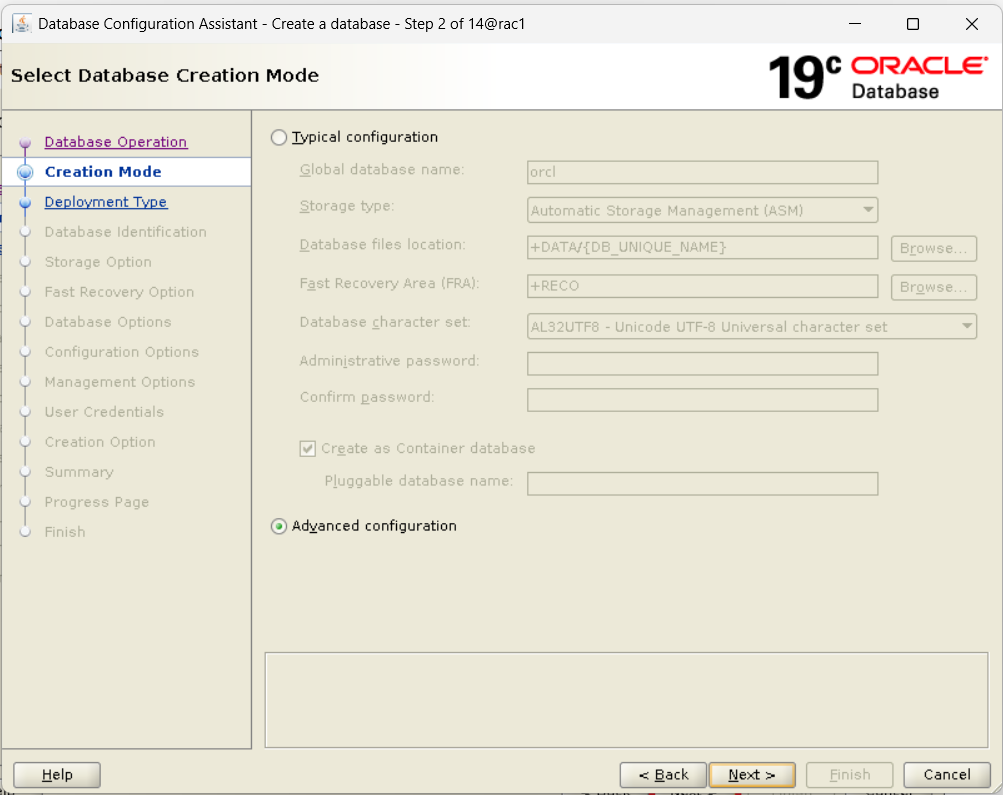Screen dimensions: 1003x795
Task: Open the Help button
Action: point(57,775)
